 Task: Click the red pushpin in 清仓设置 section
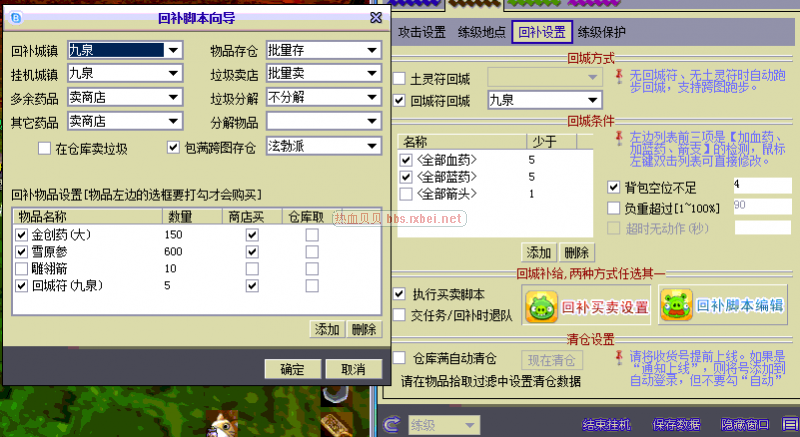[621, 355]
